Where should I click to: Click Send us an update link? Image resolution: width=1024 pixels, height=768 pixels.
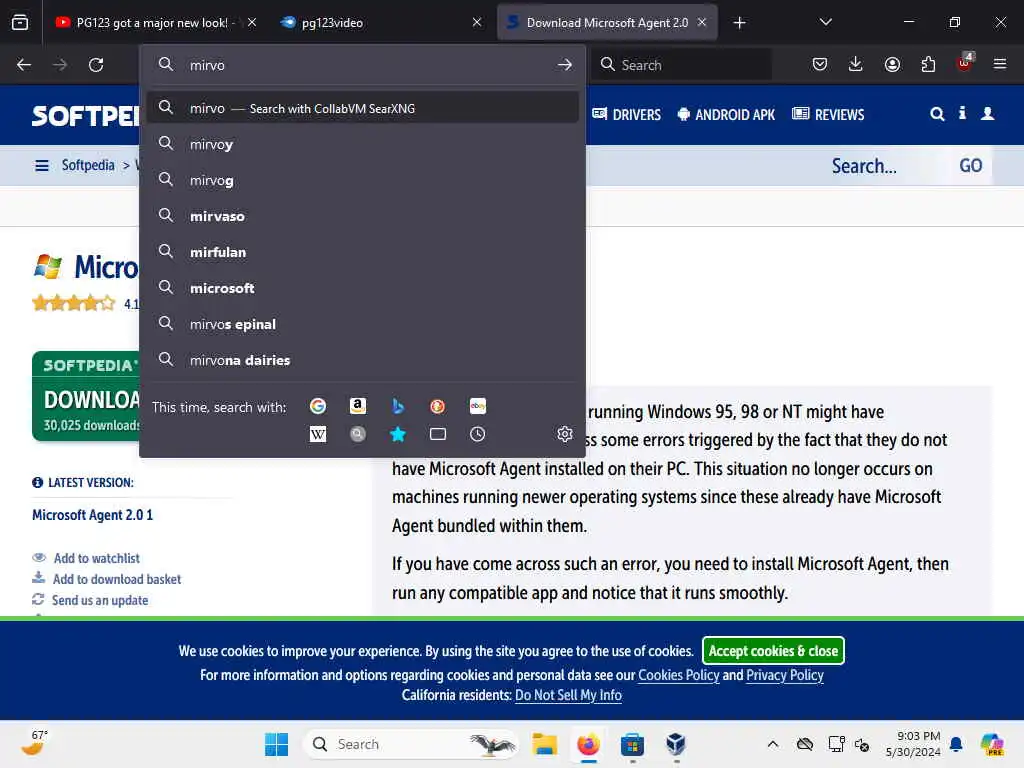pos(100,600)
